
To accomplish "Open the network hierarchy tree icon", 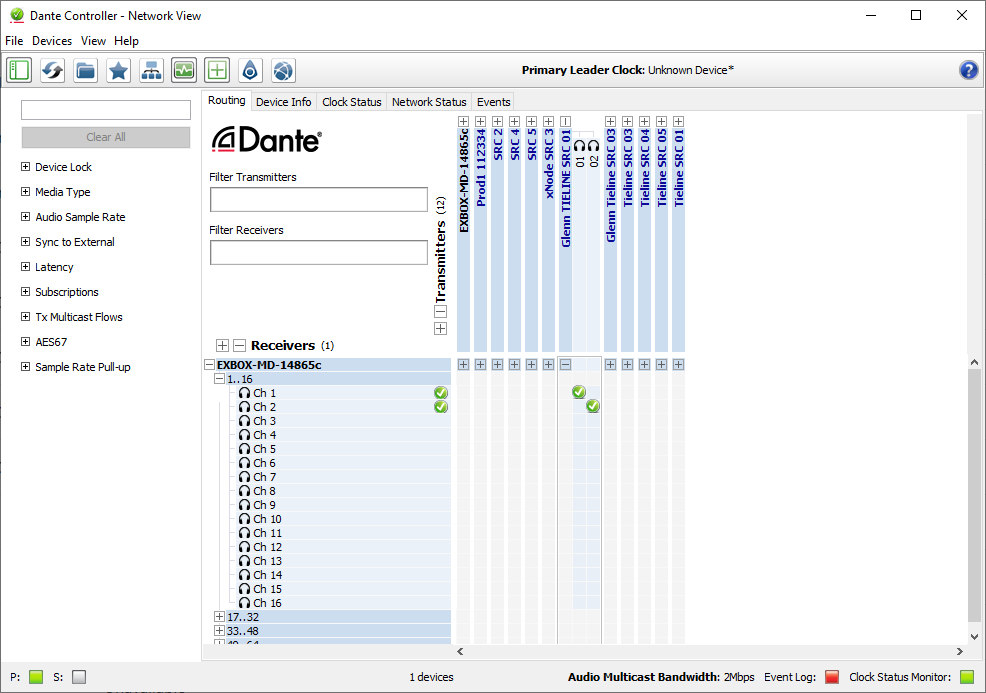I will point(151,70).
